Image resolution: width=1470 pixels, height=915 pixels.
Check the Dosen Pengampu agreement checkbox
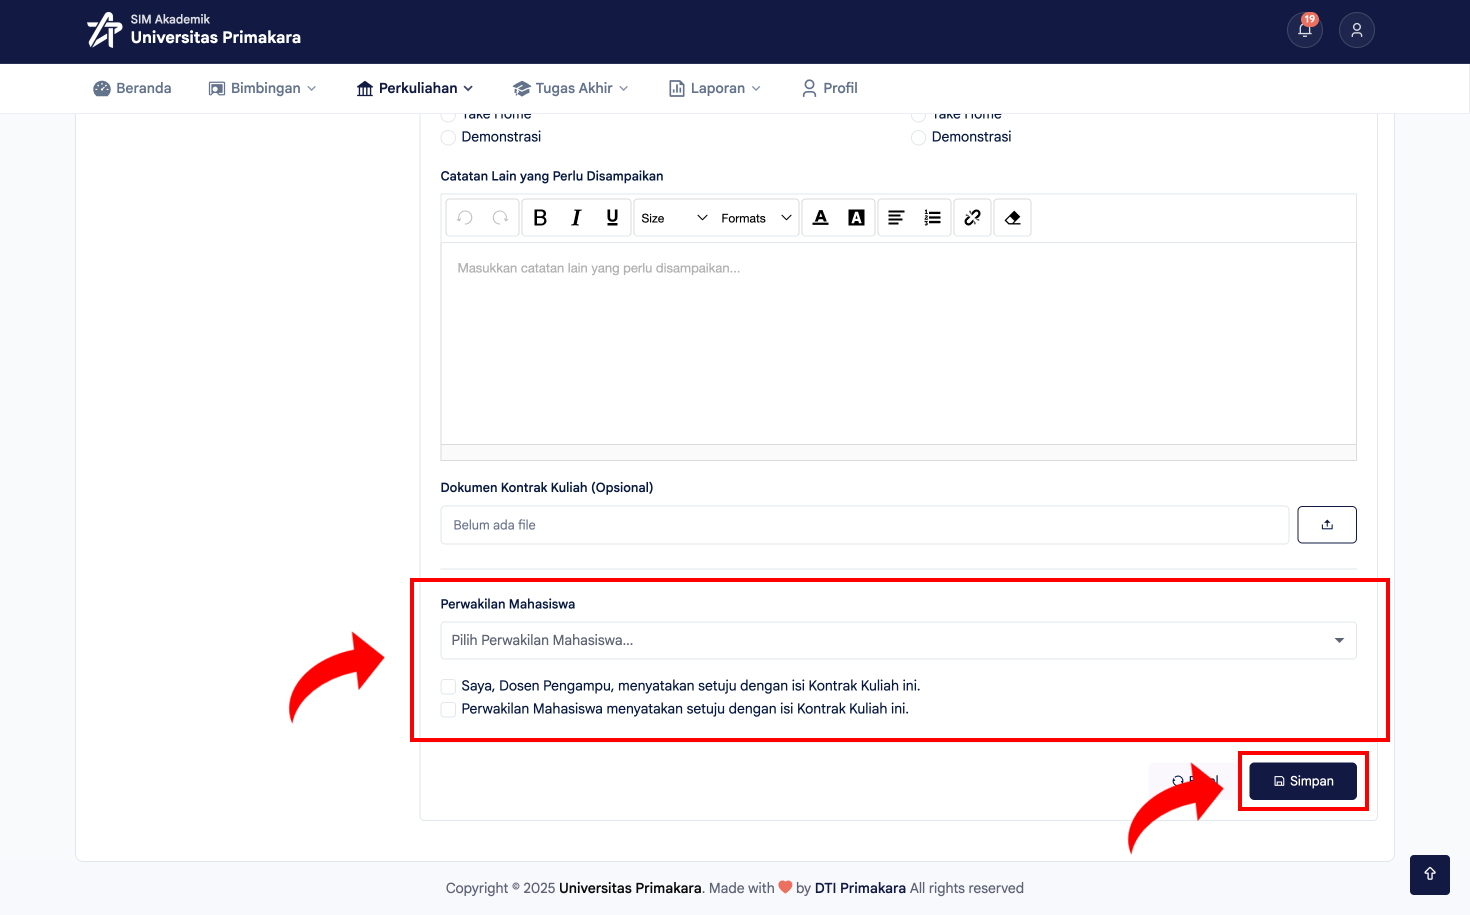[x=448, y=686]
